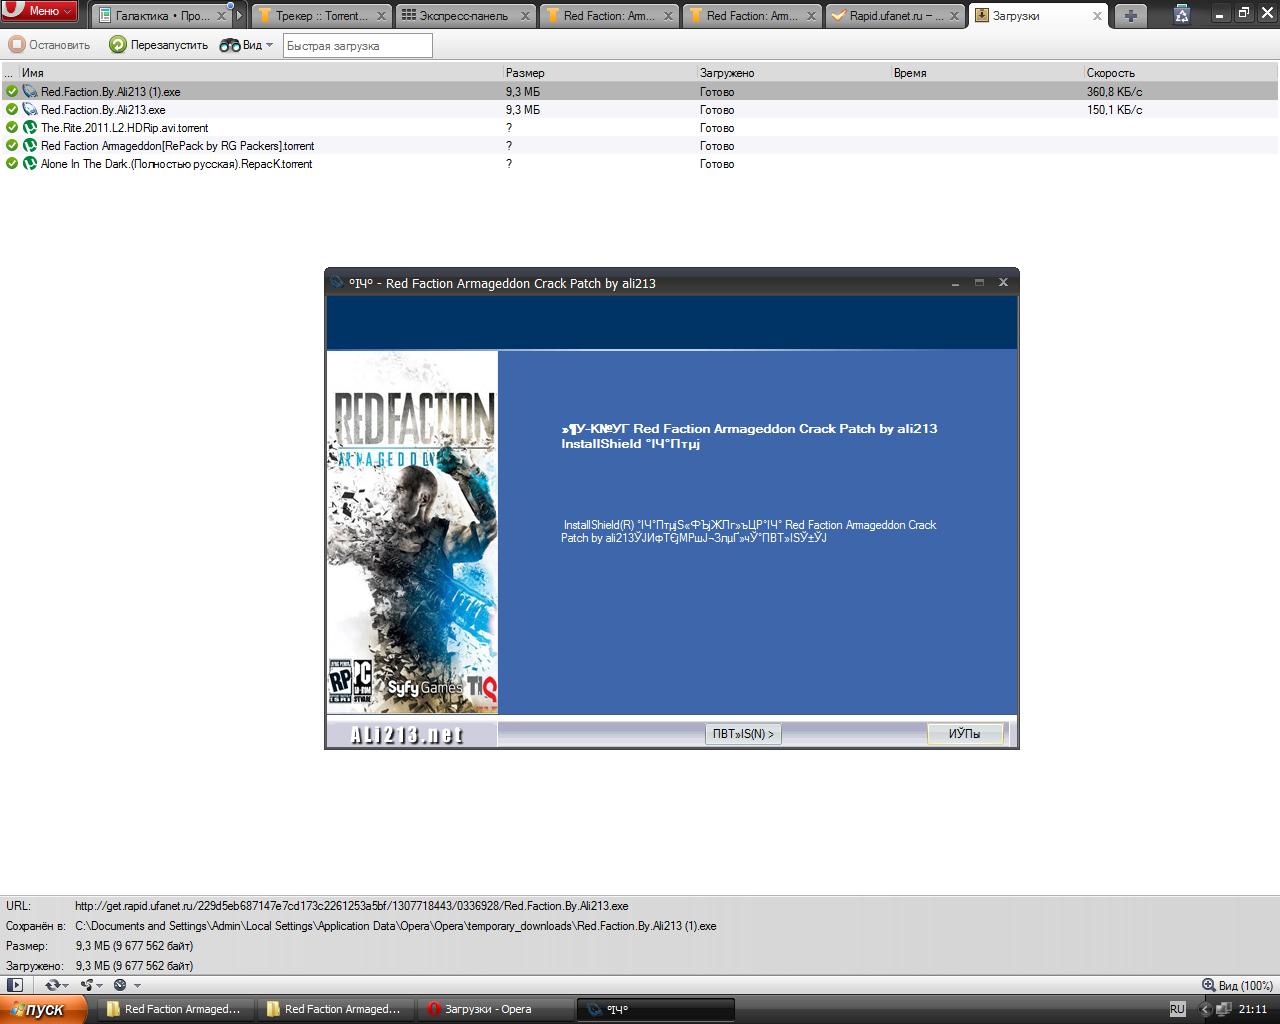This screenshot has width=1280, height=1024.
Task: Click the 21:11 system clock
Action: 1253,1009
